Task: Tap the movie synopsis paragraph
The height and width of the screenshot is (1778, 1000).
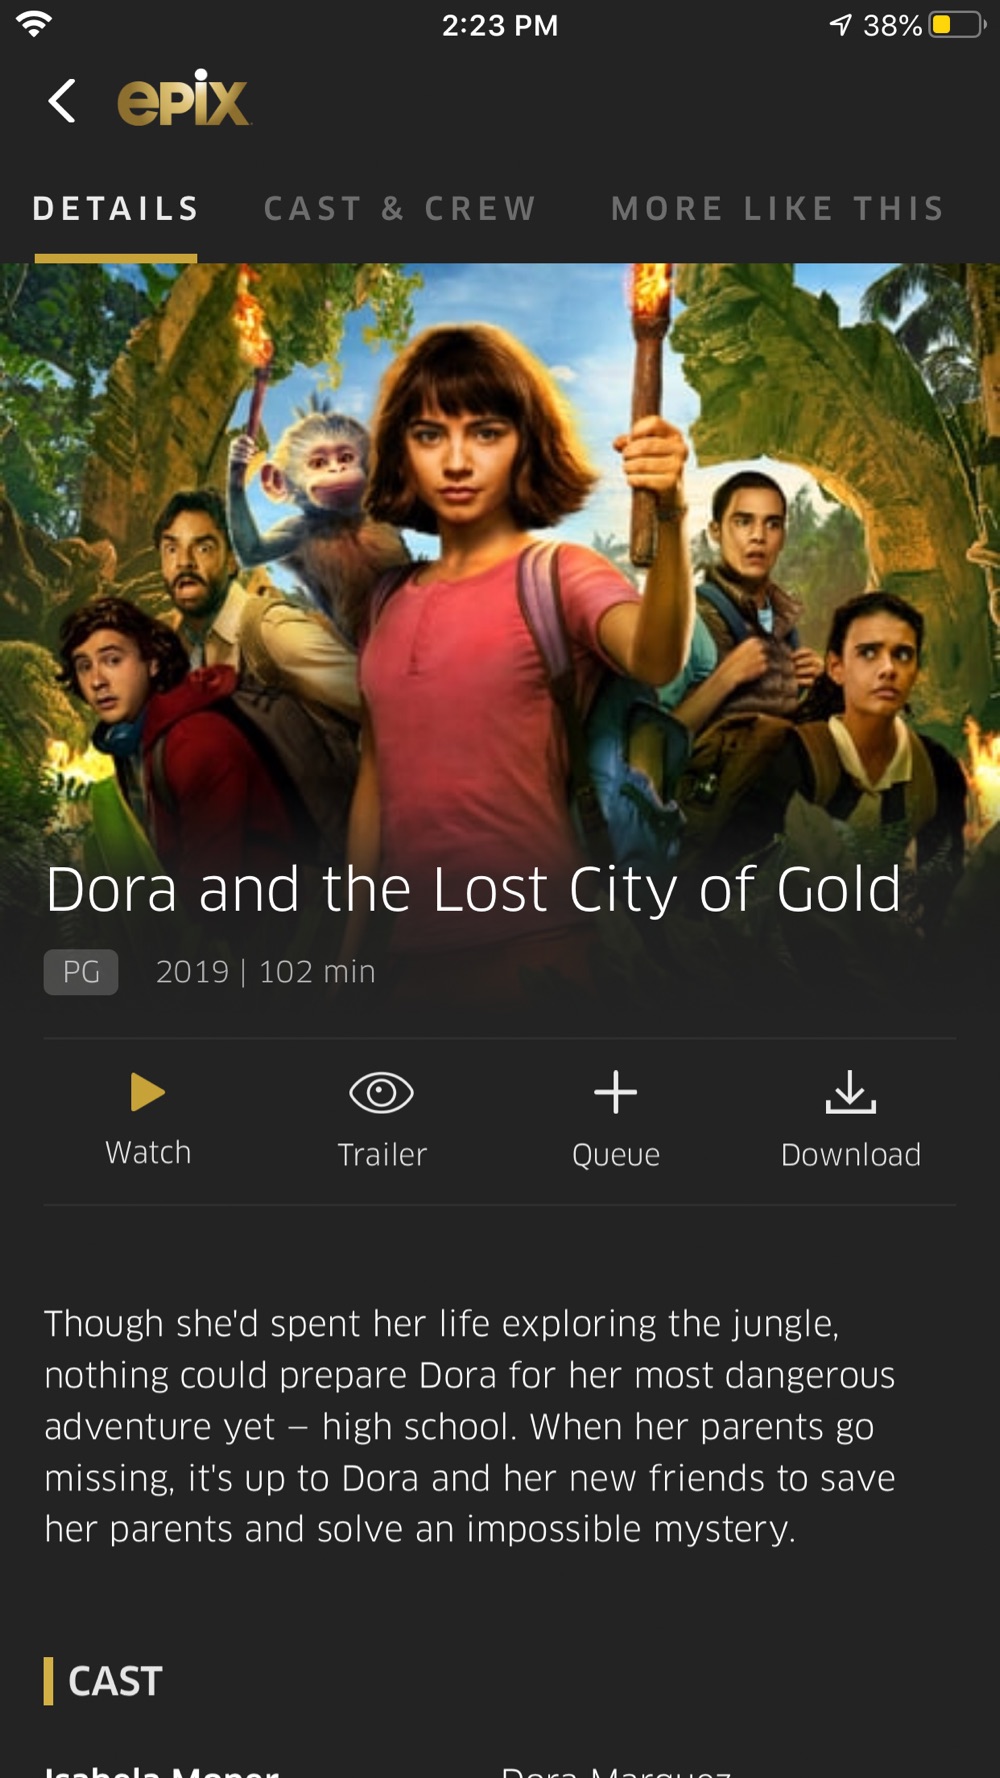Action: click(x=470, y=1426)
